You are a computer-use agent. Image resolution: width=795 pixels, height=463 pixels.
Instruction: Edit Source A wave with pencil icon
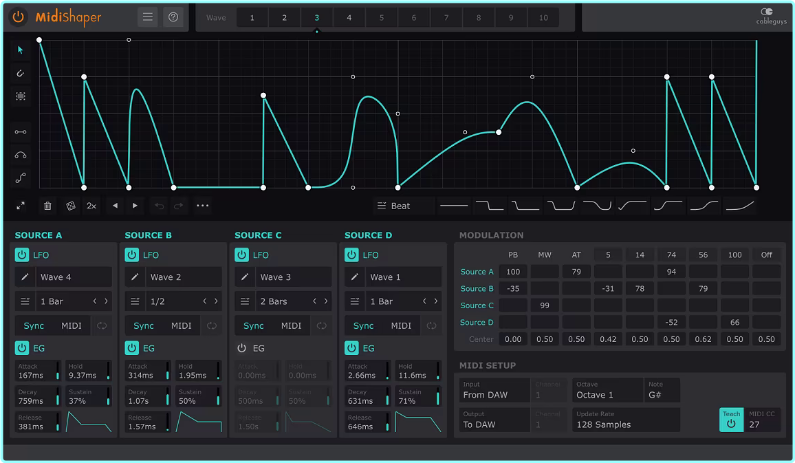(x=25, y=277)
